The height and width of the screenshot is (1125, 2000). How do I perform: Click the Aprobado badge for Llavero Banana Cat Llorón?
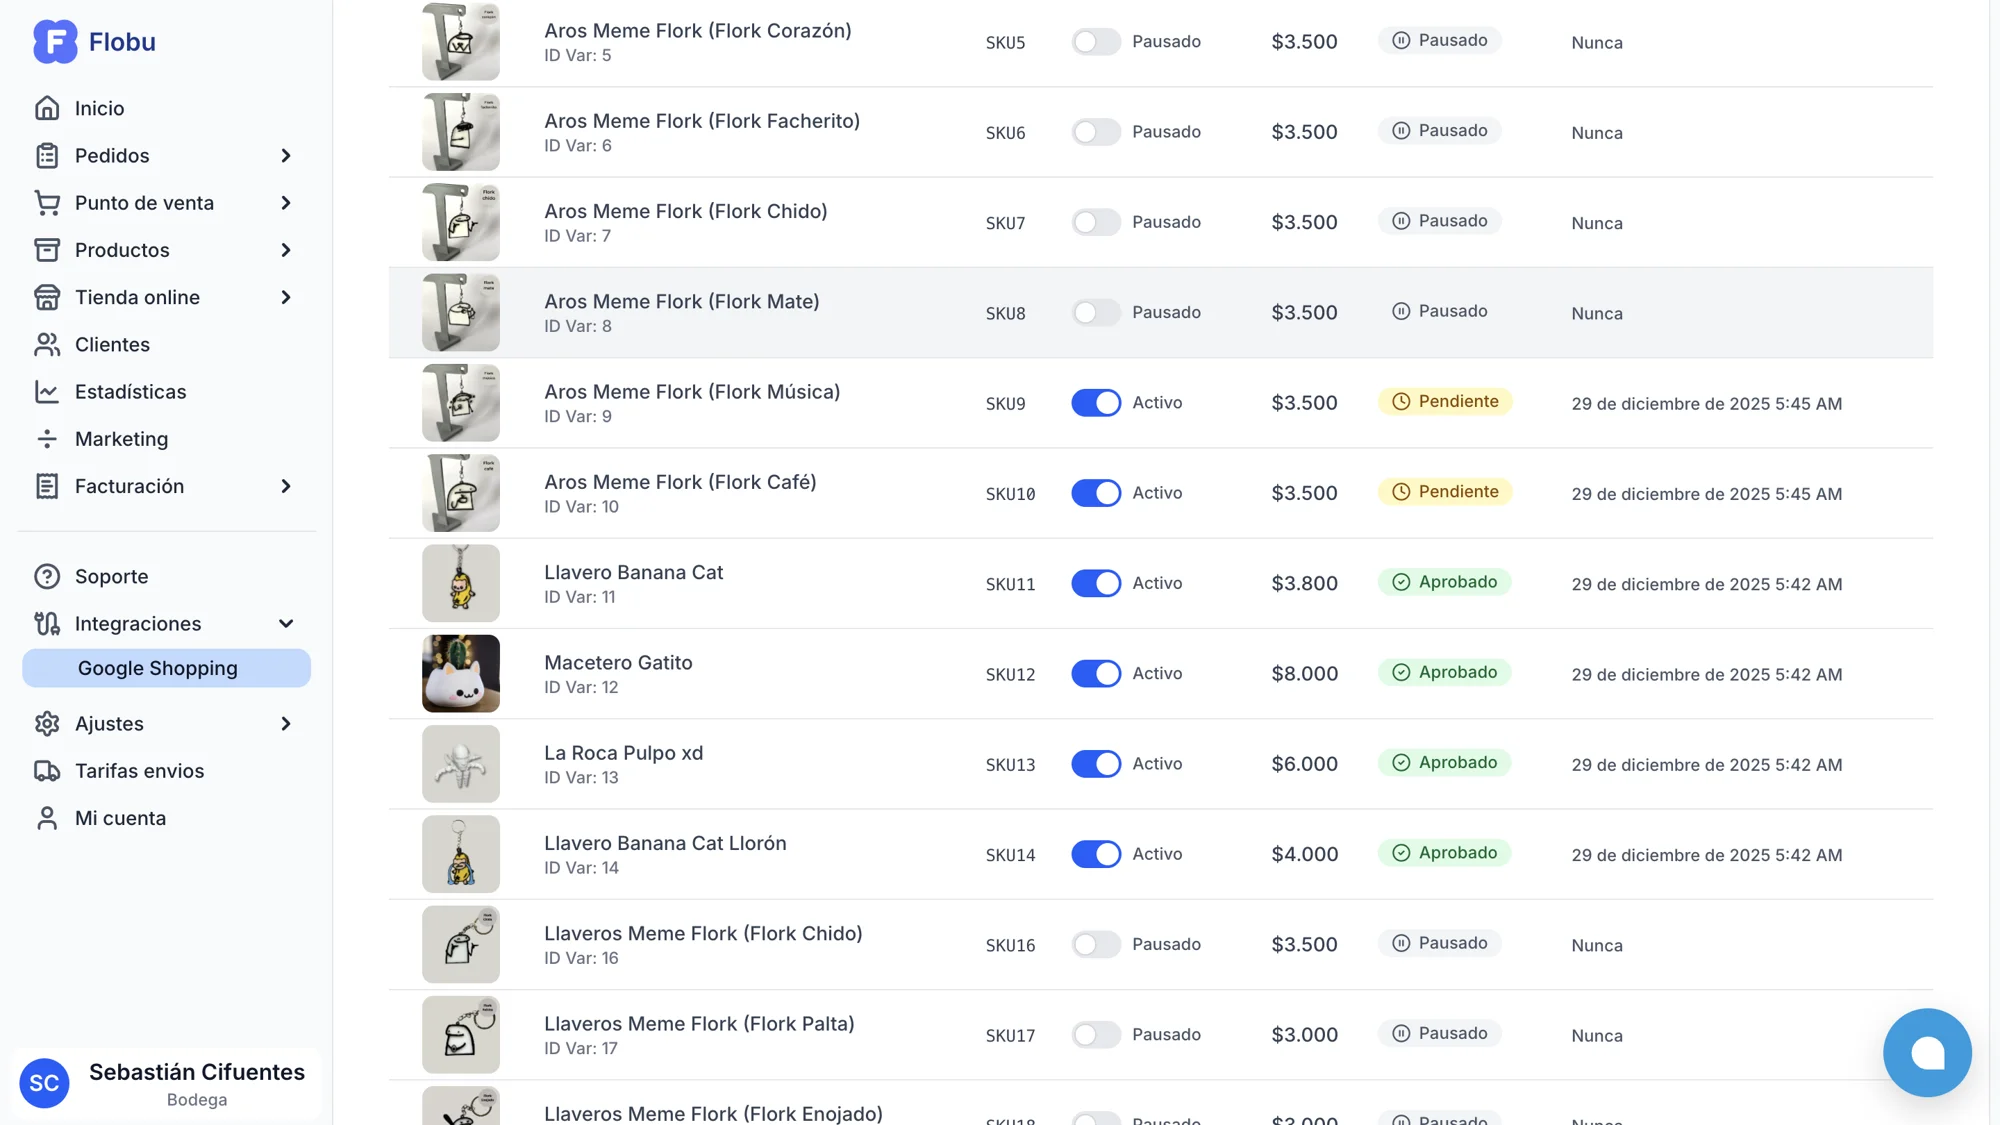(x=1445, y=853)
